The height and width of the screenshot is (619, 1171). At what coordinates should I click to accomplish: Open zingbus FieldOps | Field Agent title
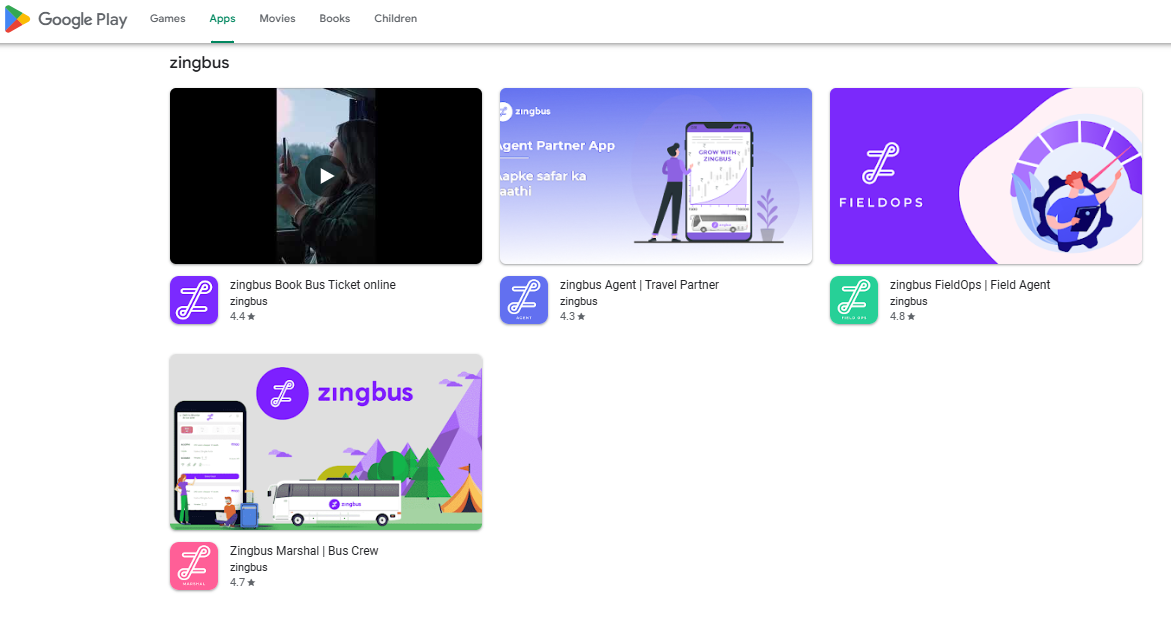(969, 285)
